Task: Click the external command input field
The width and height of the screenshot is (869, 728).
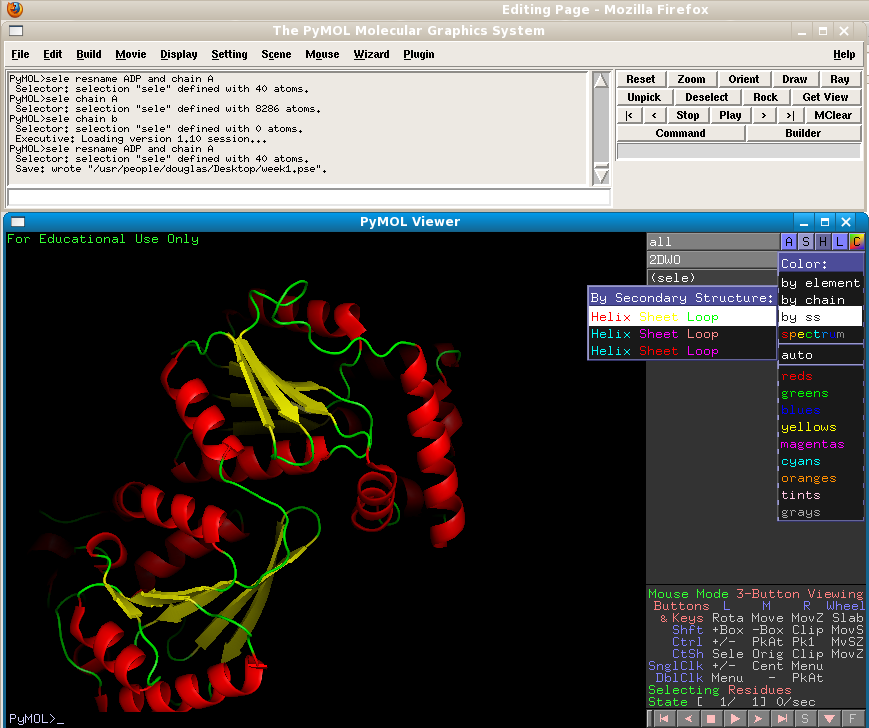Action: [308, 197]
